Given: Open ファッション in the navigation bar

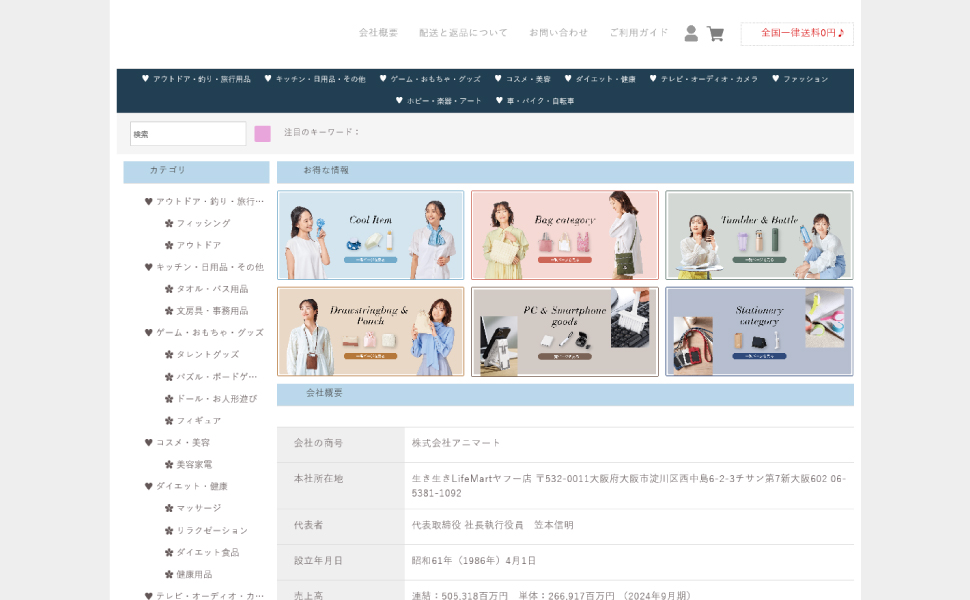Looking at the screenshot, I should 805,79.
